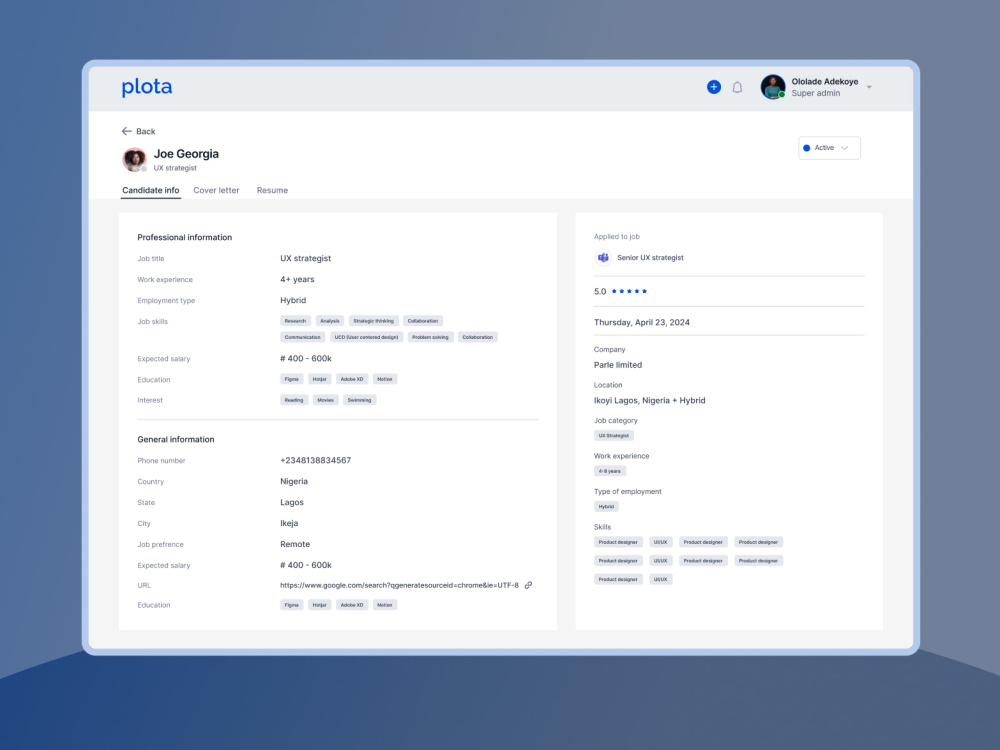This screenshot has height=750, width=1000.
Task: Click the Teams icon beside Senior UX strategist
Action: click(x=603, y=258)
